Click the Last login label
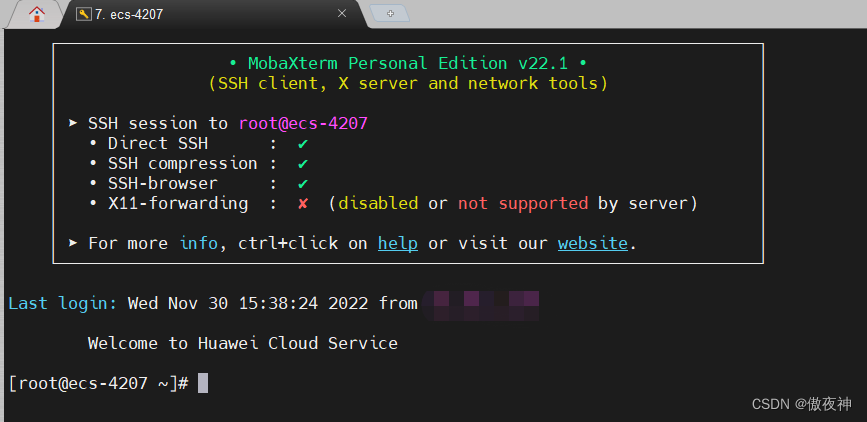This screenshot has height=422, width=867. (x=62, y=303)
